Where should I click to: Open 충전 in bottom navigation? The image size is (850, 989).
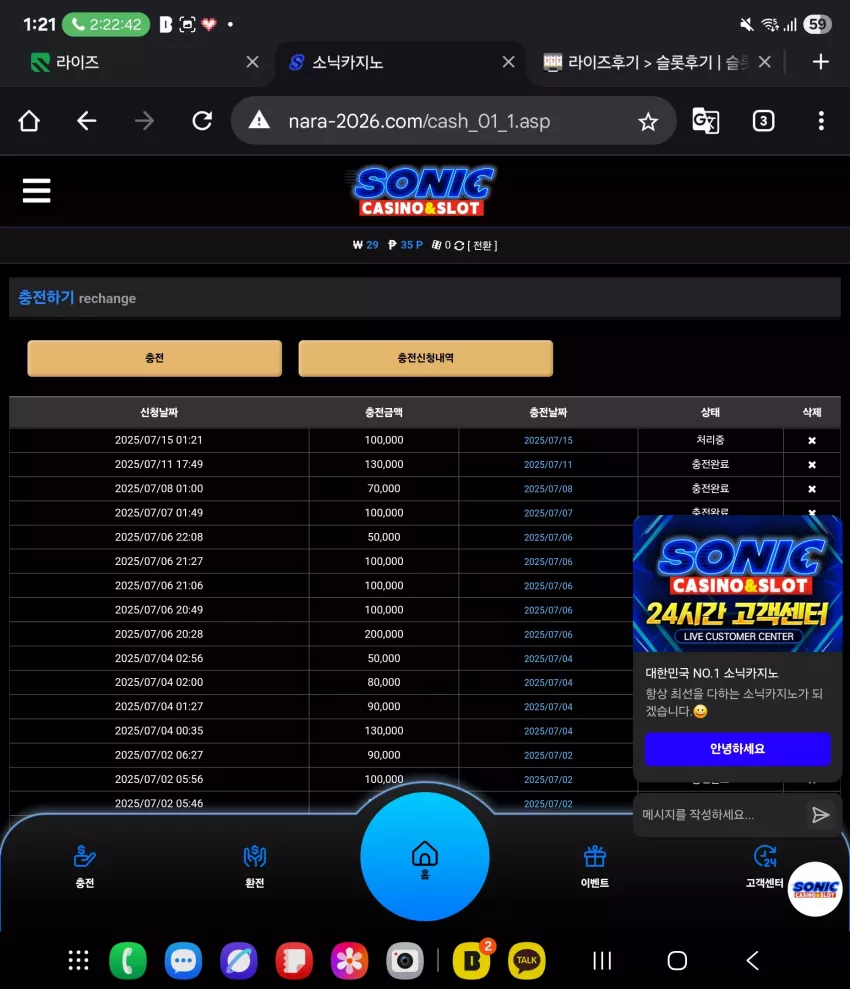84,867
